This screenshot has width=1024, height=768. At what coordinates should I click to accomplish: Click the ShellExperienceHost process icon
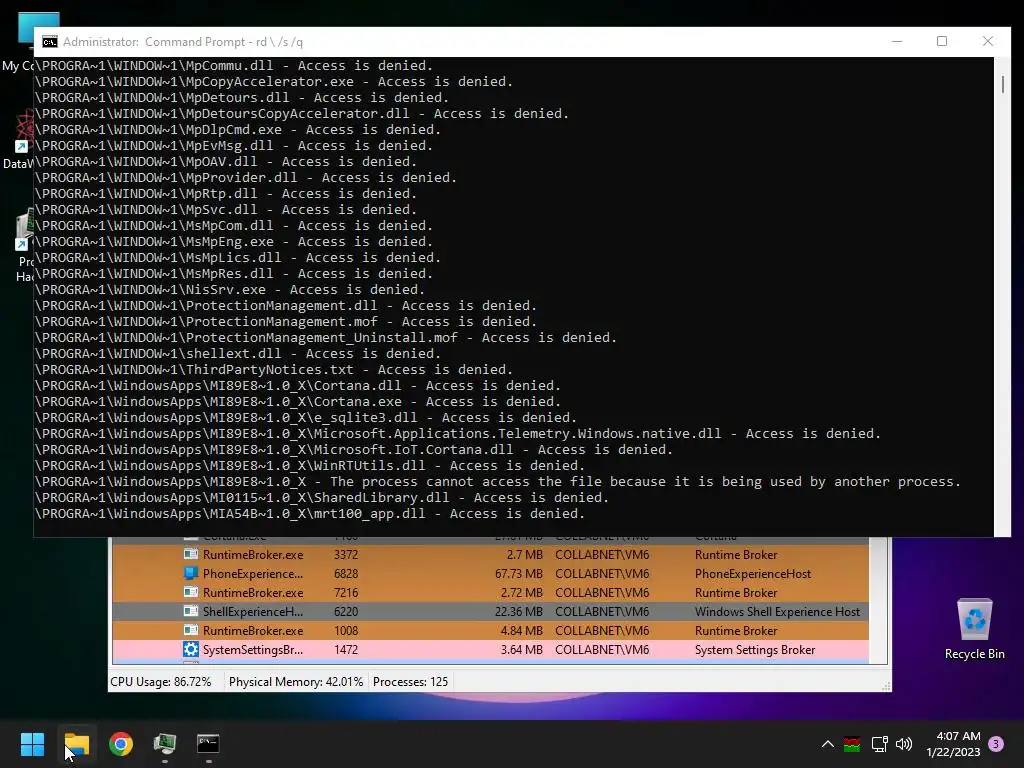pyautogui.click(x=191, y=611)
